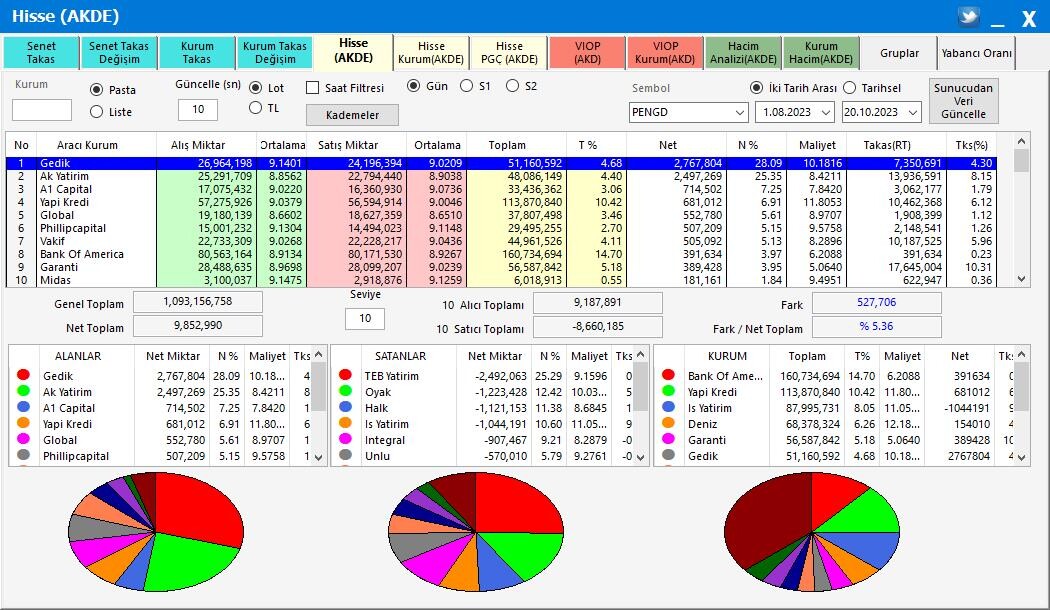
Task: Open the Senet Takas Değişim tab
Action: pos(119,53)
